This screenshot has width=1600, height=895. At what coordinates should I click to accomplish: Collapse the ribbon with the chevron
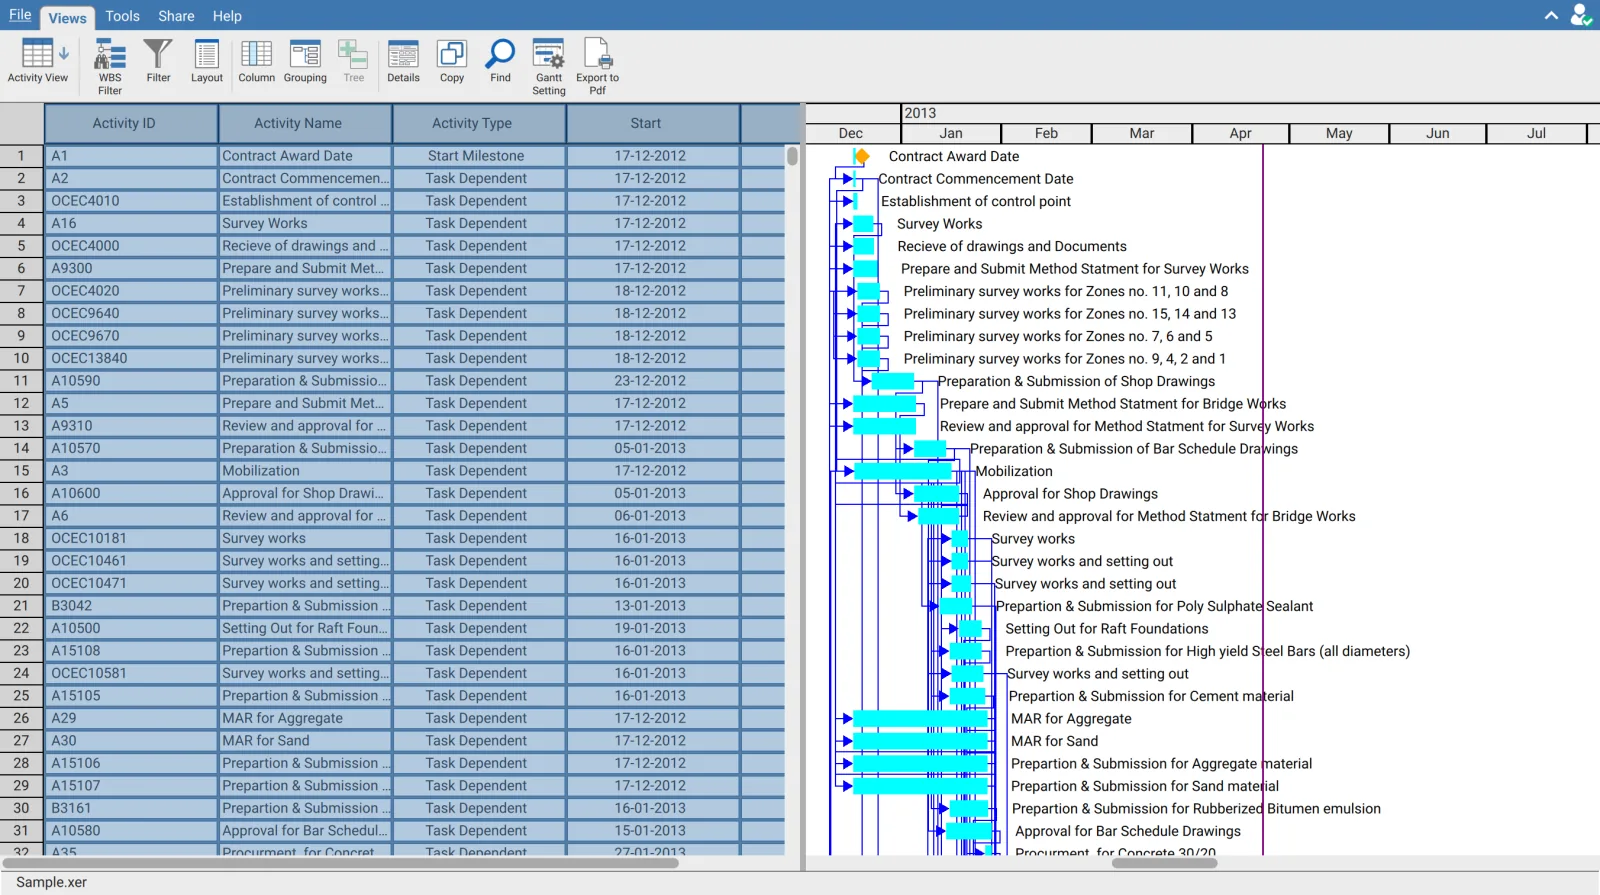pyautogui.click(x=1551, y=15)
